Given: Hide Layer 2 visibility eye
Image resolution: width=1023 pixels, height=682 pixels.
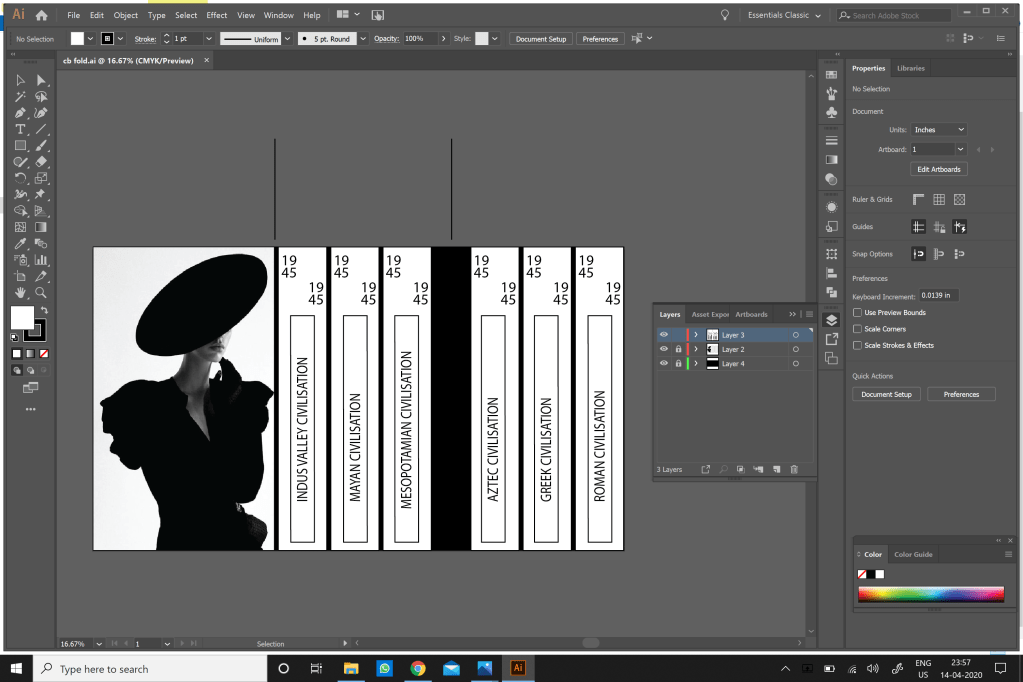Looking at the screenshot, I should pyautogui.click(x=664, y=349).
